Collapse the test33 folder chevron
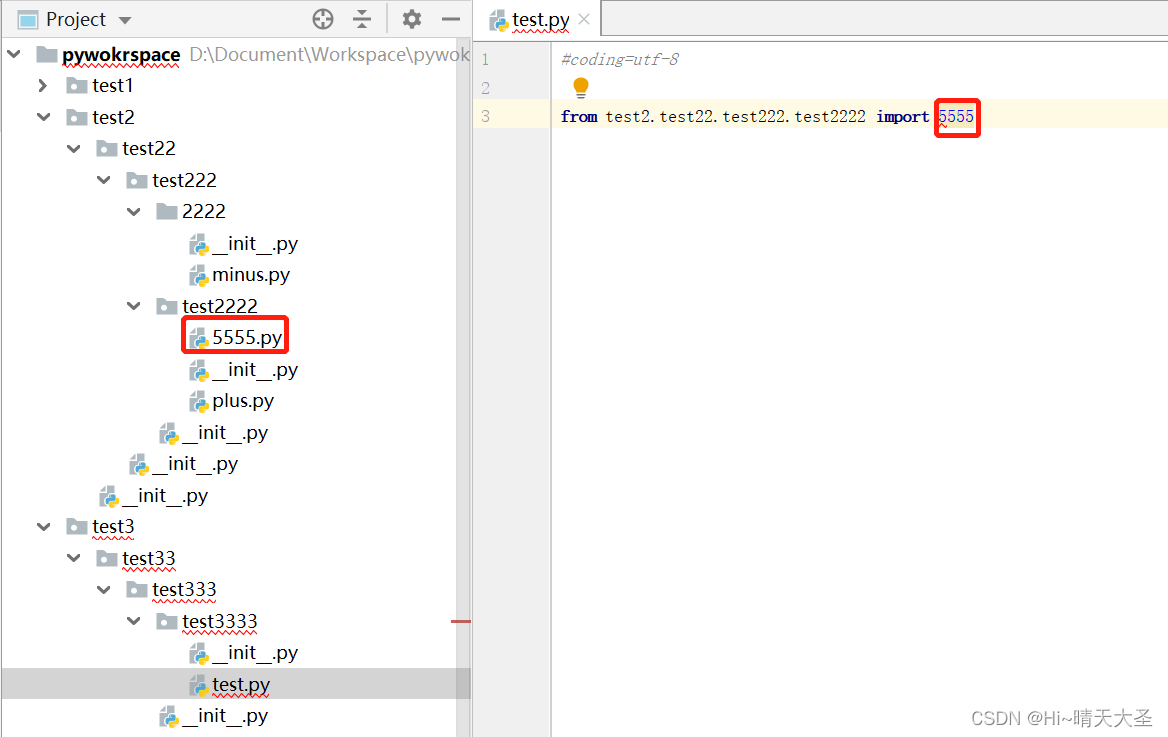The image size is (1168, 737). [x=74, y=558]
